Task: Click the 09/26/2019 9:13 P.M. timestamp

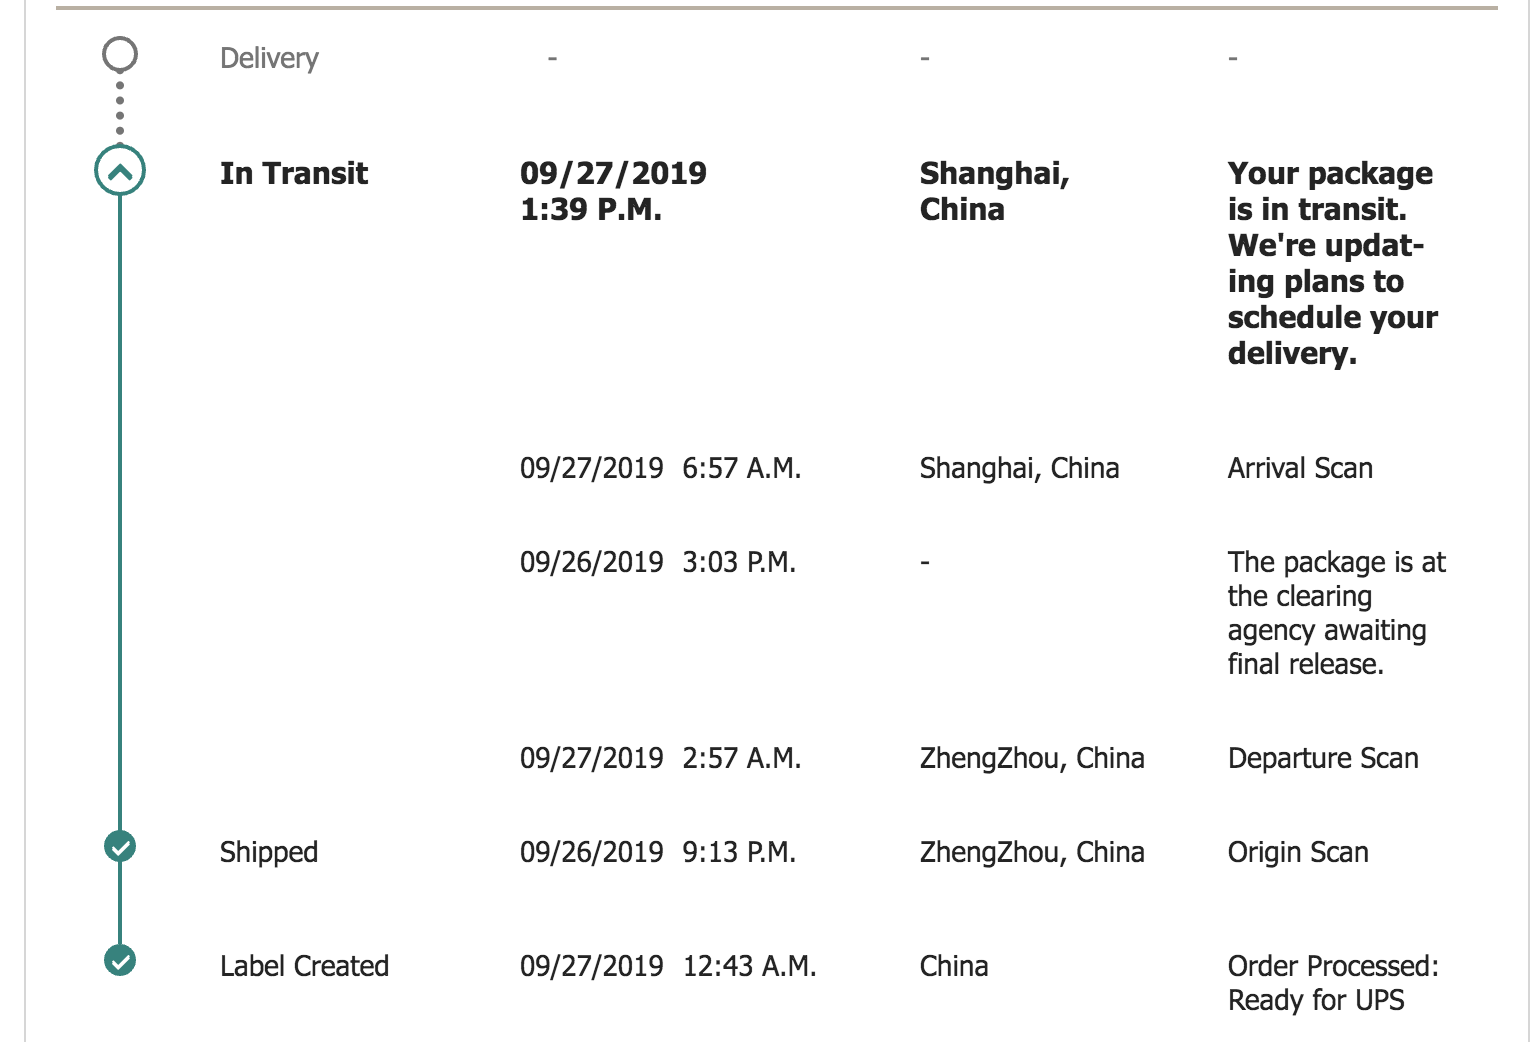Action: (x=658, y=852)
